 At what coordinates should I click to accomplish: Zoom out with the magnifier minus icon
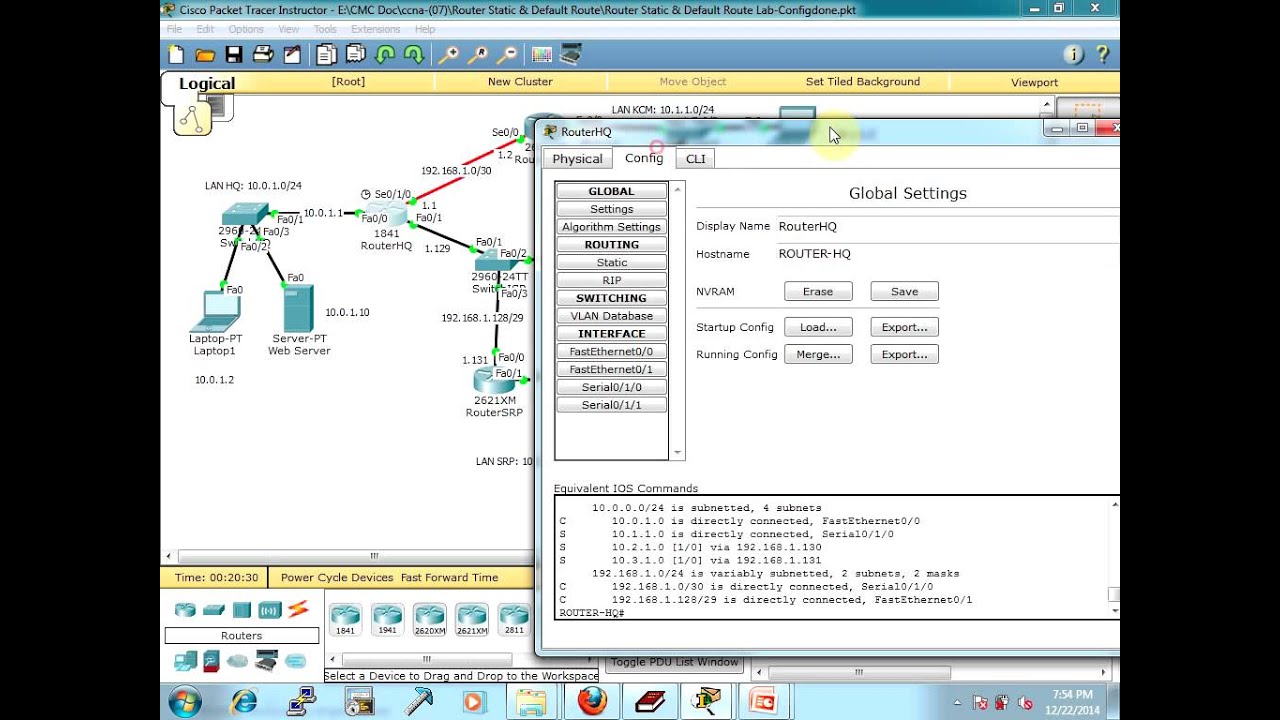coord(507,55)
